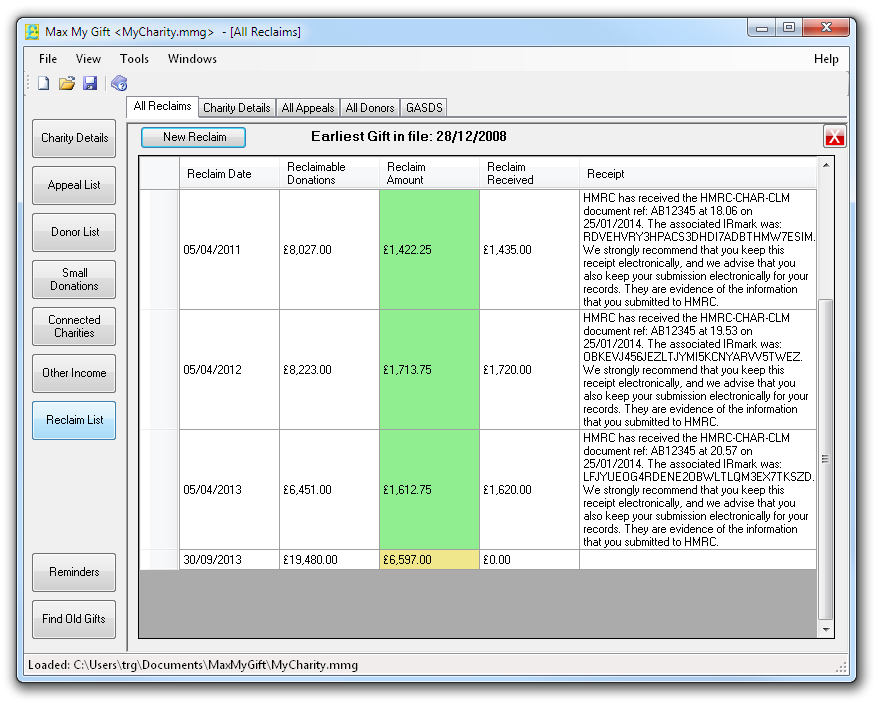Click the Earliest Gift in file label
The width and height of the screenshot is (878, 703).
tap(408, 136)
